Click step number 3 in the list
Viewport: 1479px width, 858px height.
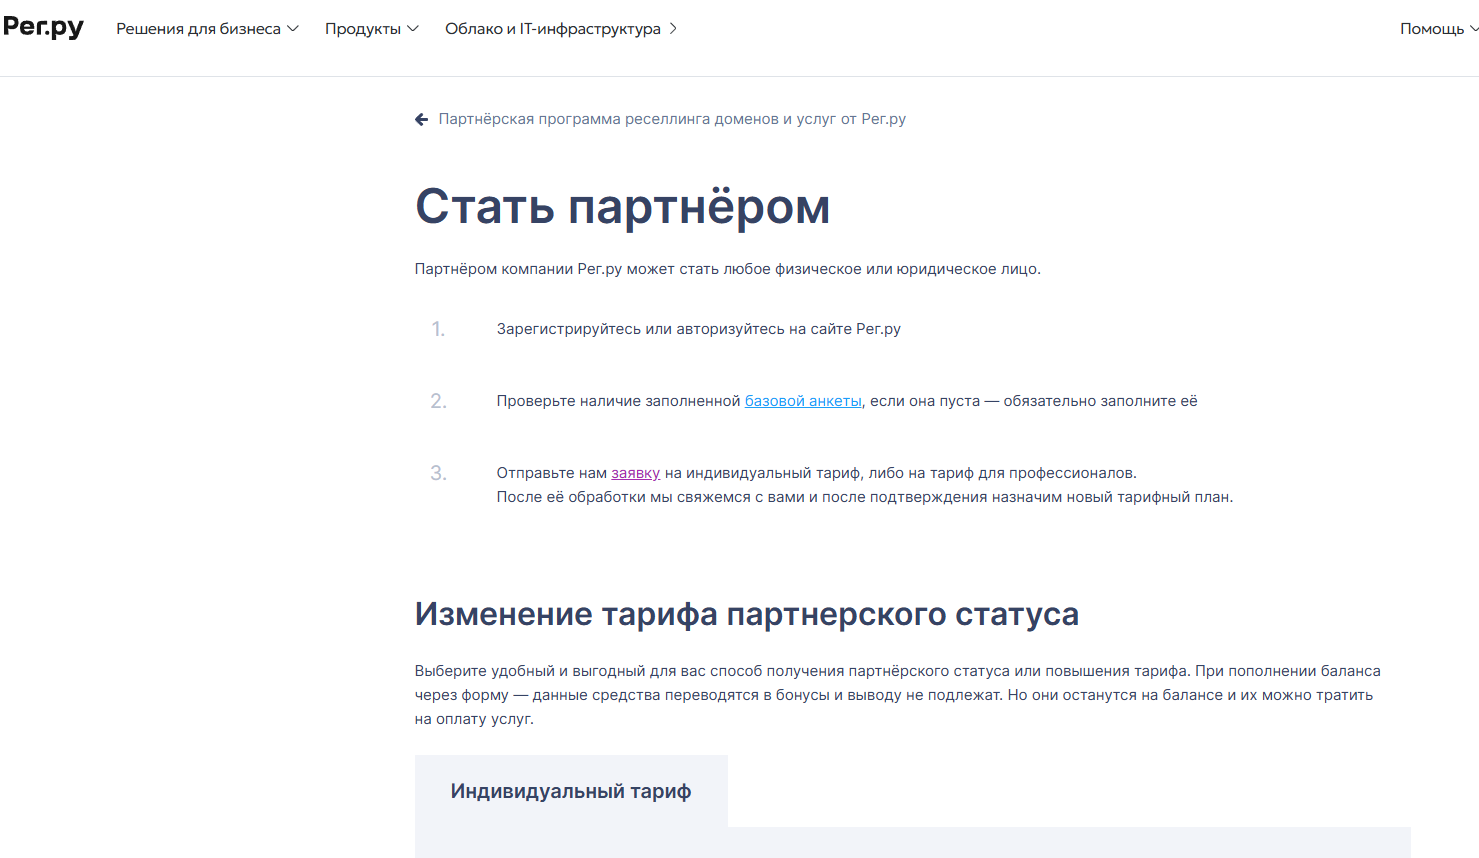438,473
